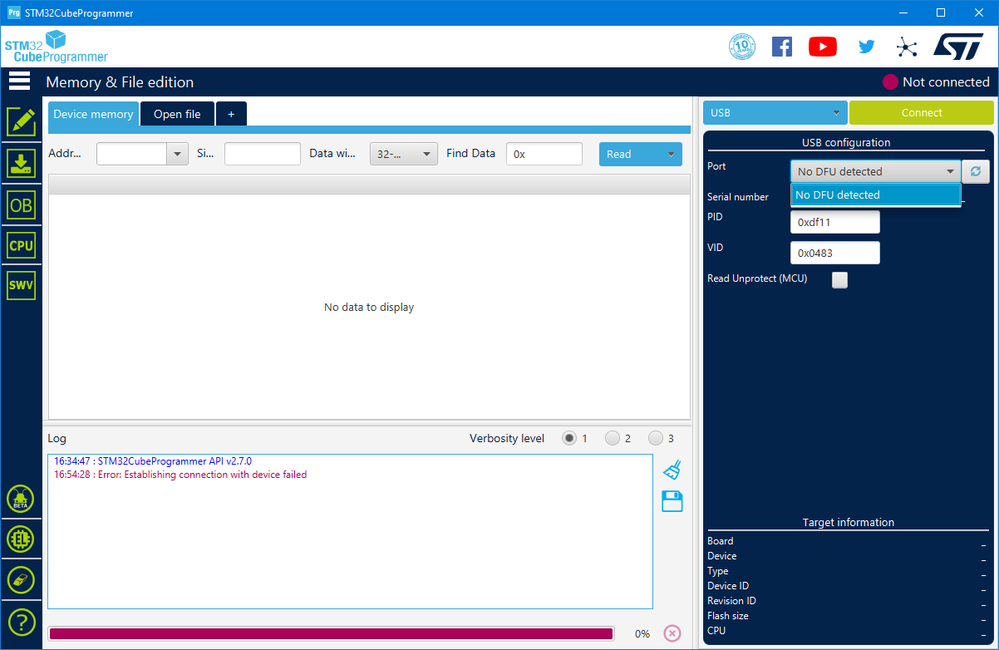Click the eraser full chip erase icon

tap(20, 580)
